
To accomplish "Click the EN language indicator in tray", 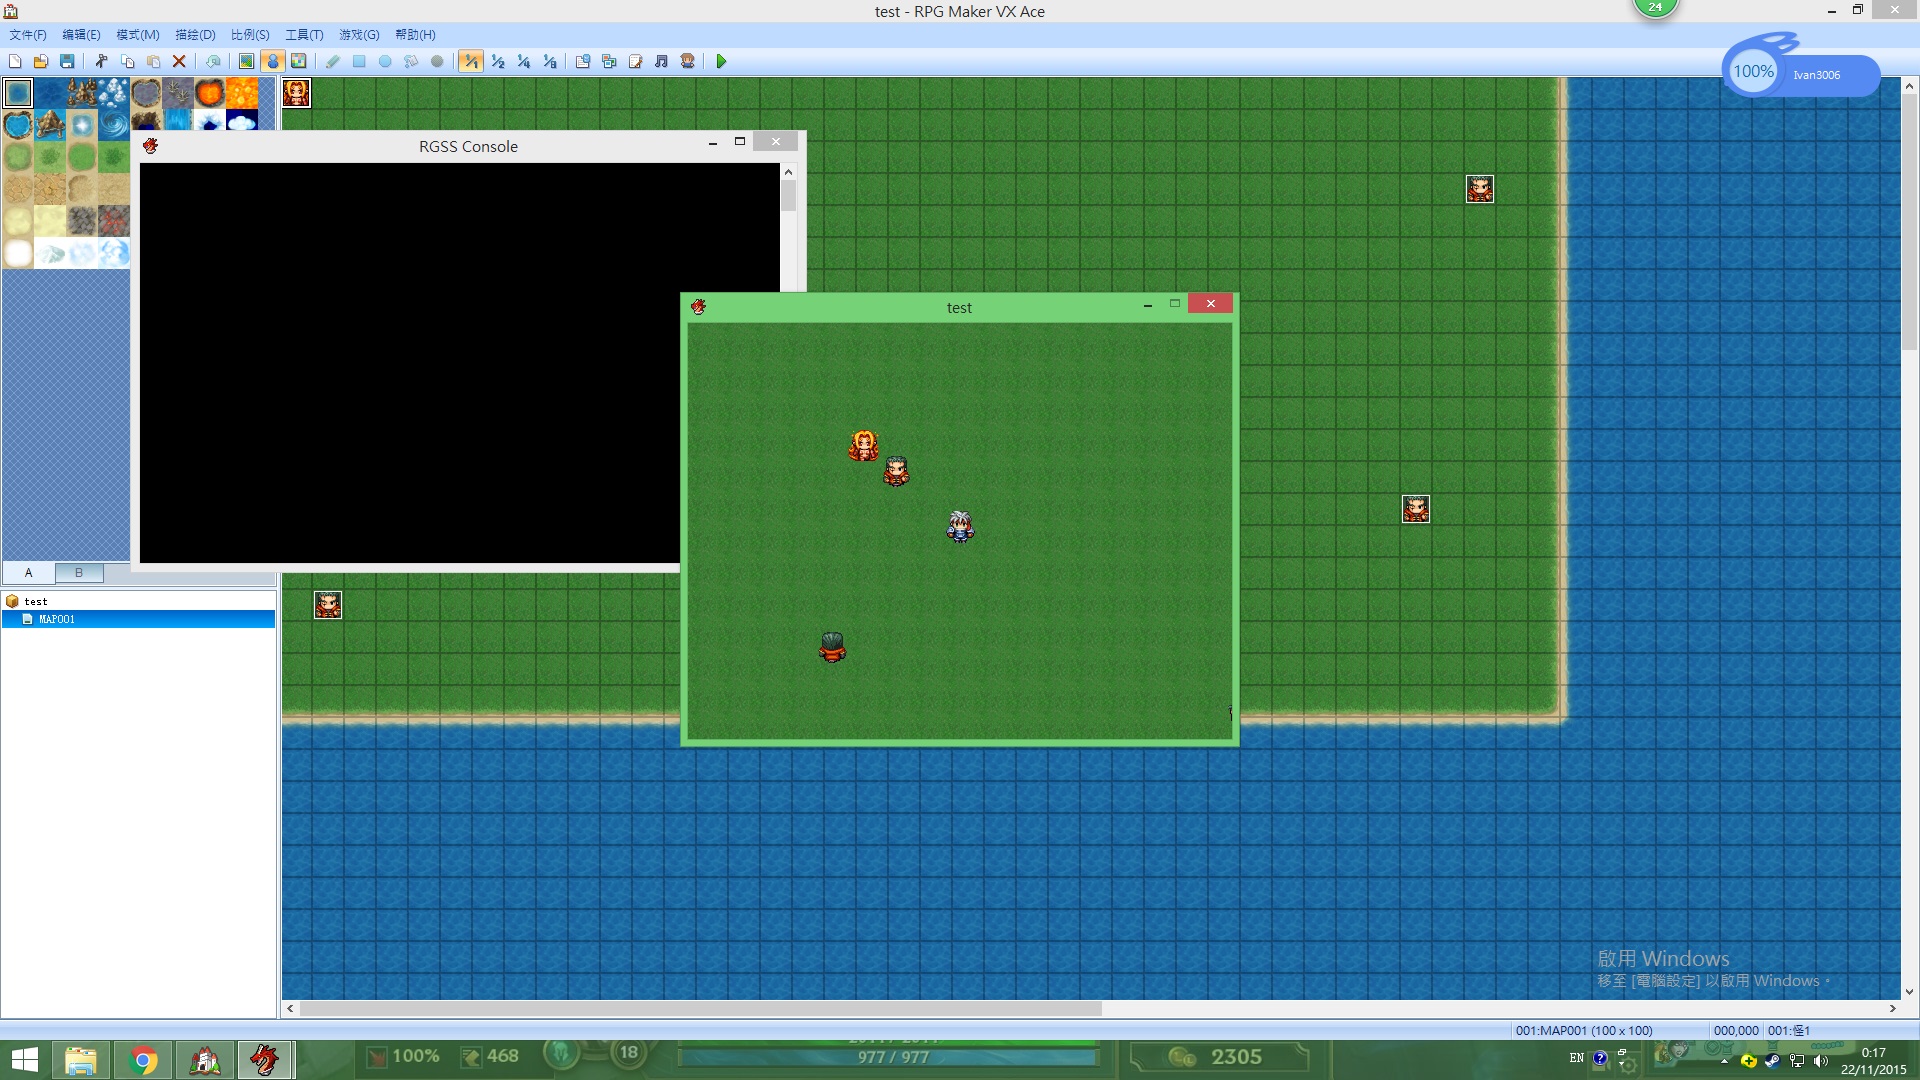I will [x=1576, y=1058].
